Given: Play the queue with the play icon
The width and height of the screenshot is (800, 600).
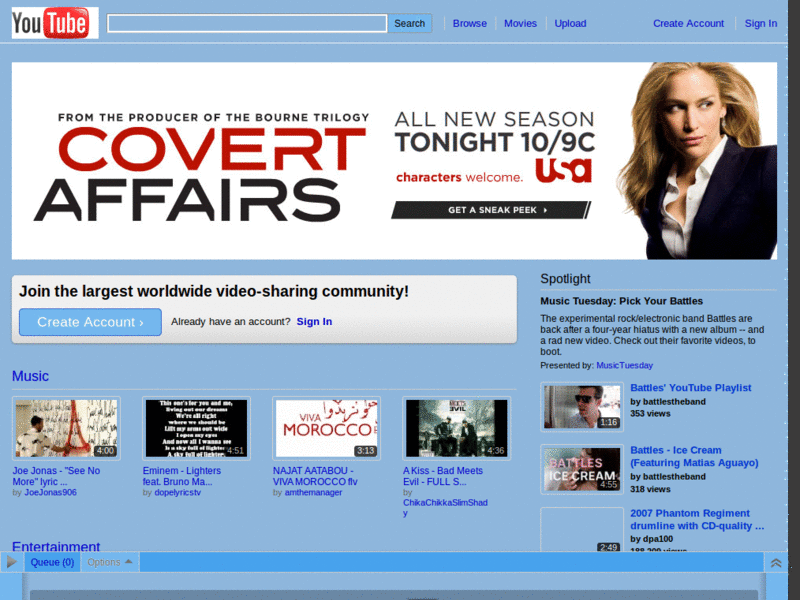Looking at the screenshot, I should (x=11, y=562).
